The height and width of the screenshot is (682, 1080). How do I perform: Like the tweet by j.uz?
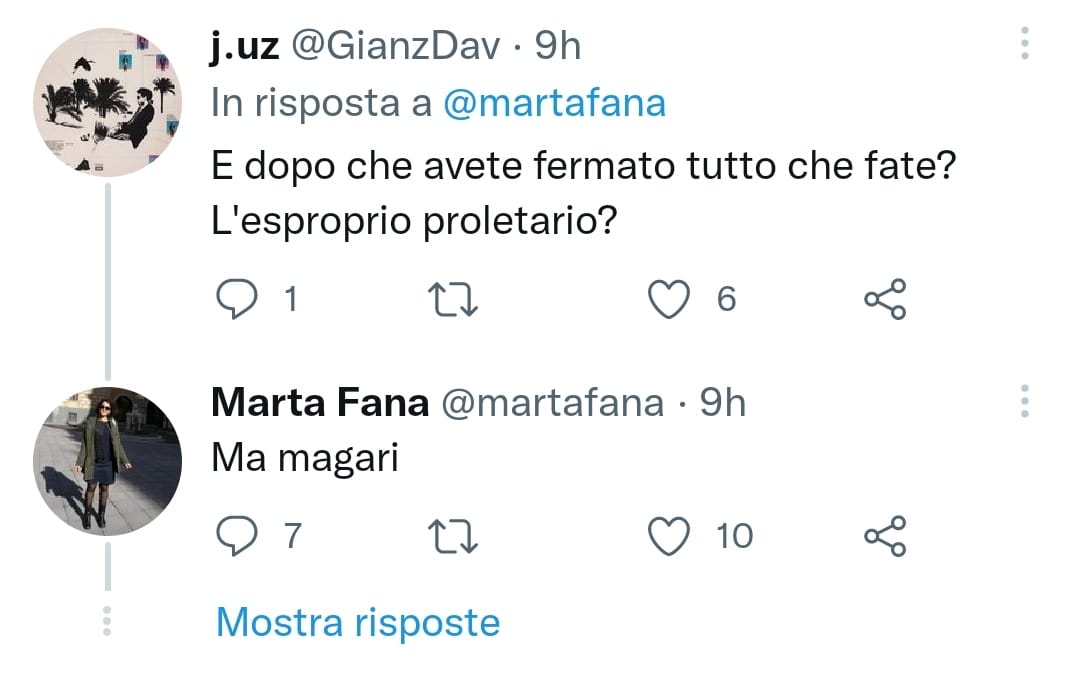point(671,299)
